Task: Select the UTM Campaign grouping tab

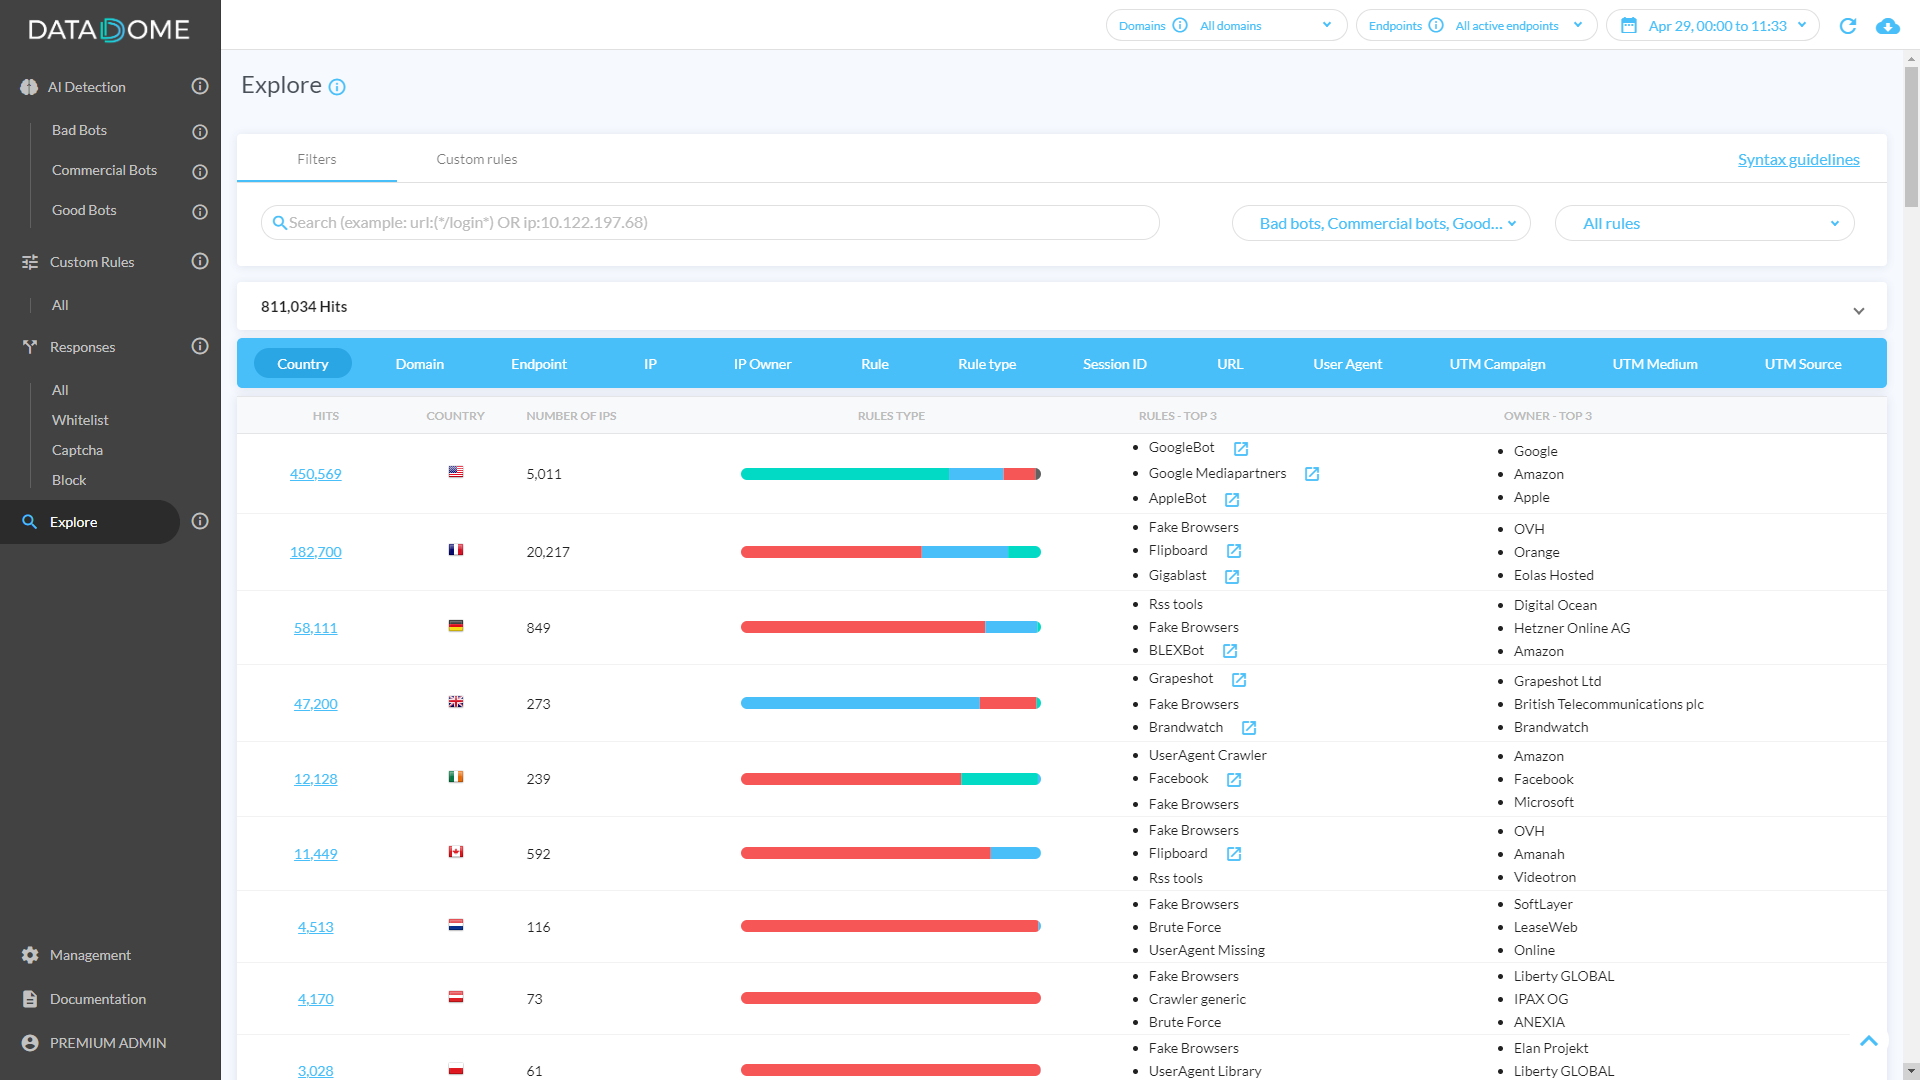Action: point(1497,364)
